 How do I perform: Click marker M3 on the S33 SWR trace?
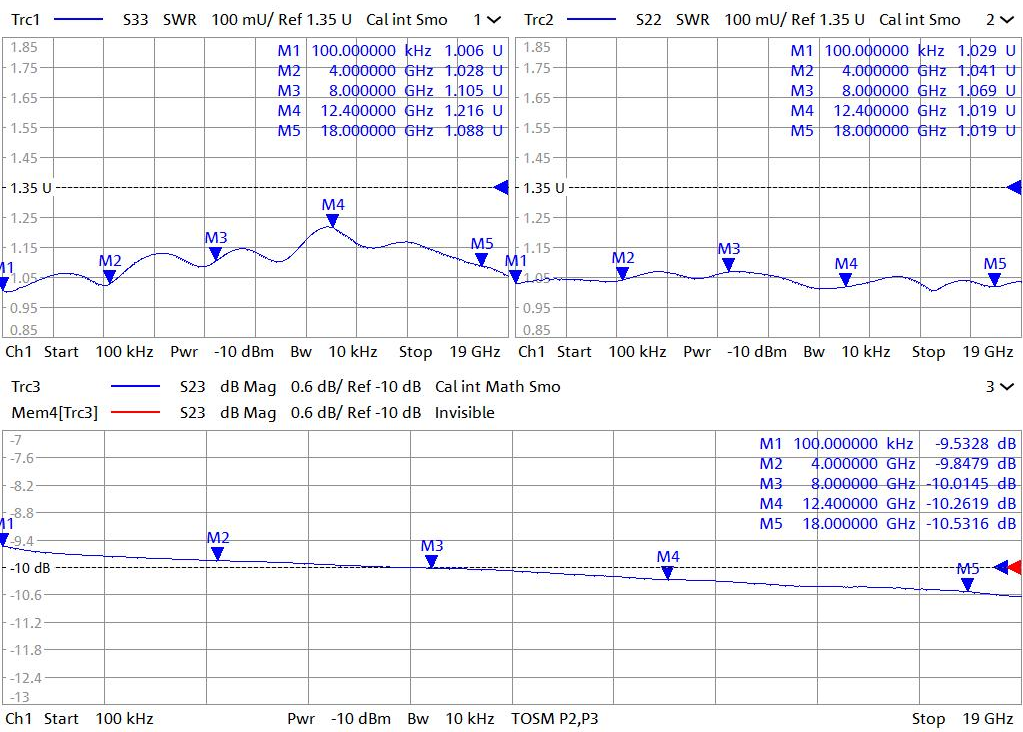click(215, 253)
